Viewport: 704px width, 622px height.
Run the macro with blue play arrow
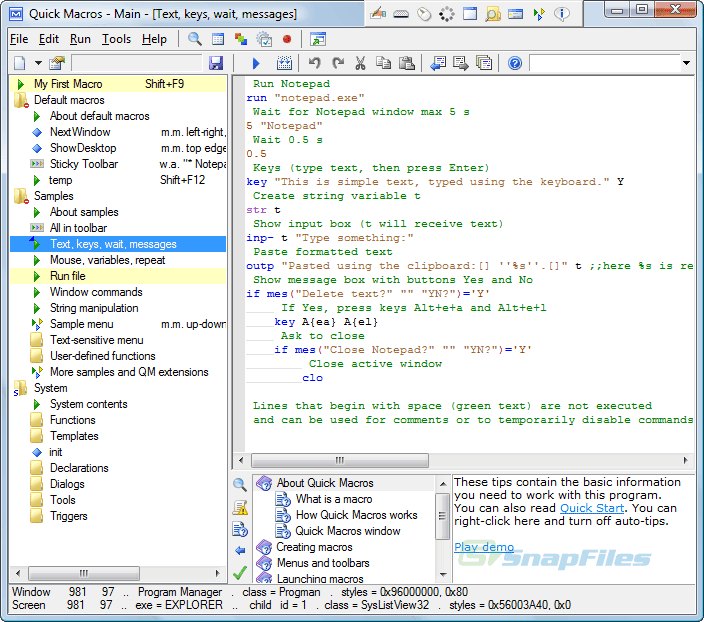pos(256,63)
